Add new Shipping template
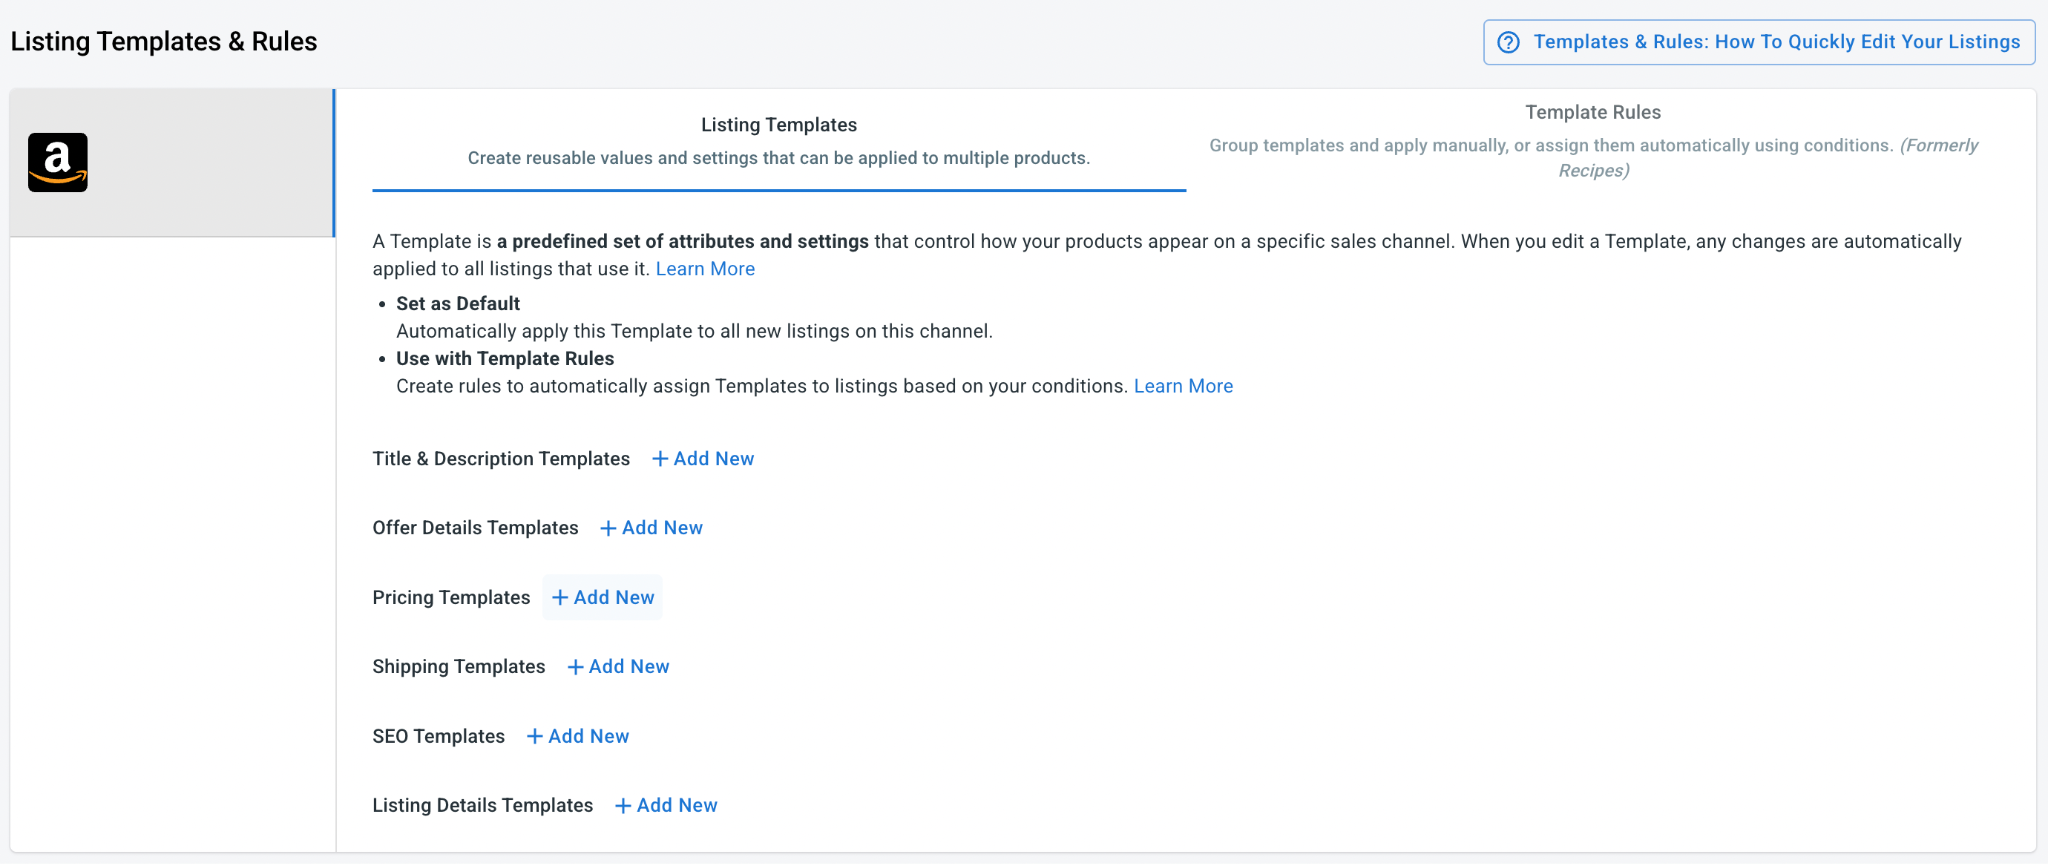The height and width of the screenshot is (864, 2048). (618, 667)
